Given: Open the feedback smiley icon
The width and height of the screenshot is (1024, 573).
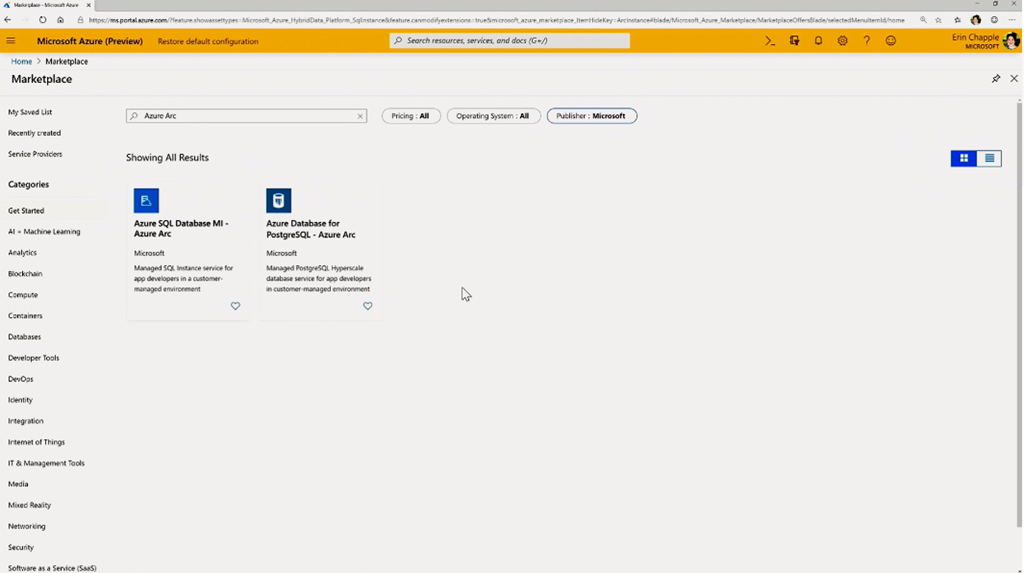Looking at the screenshot, I should pyautogui.click(x=890, y=41).
